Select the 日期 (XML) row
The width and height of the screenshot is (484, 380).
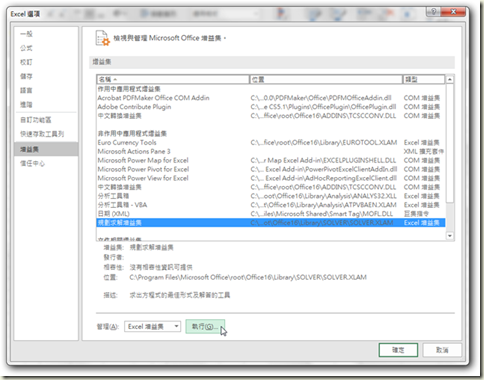[x=271, y=214]
